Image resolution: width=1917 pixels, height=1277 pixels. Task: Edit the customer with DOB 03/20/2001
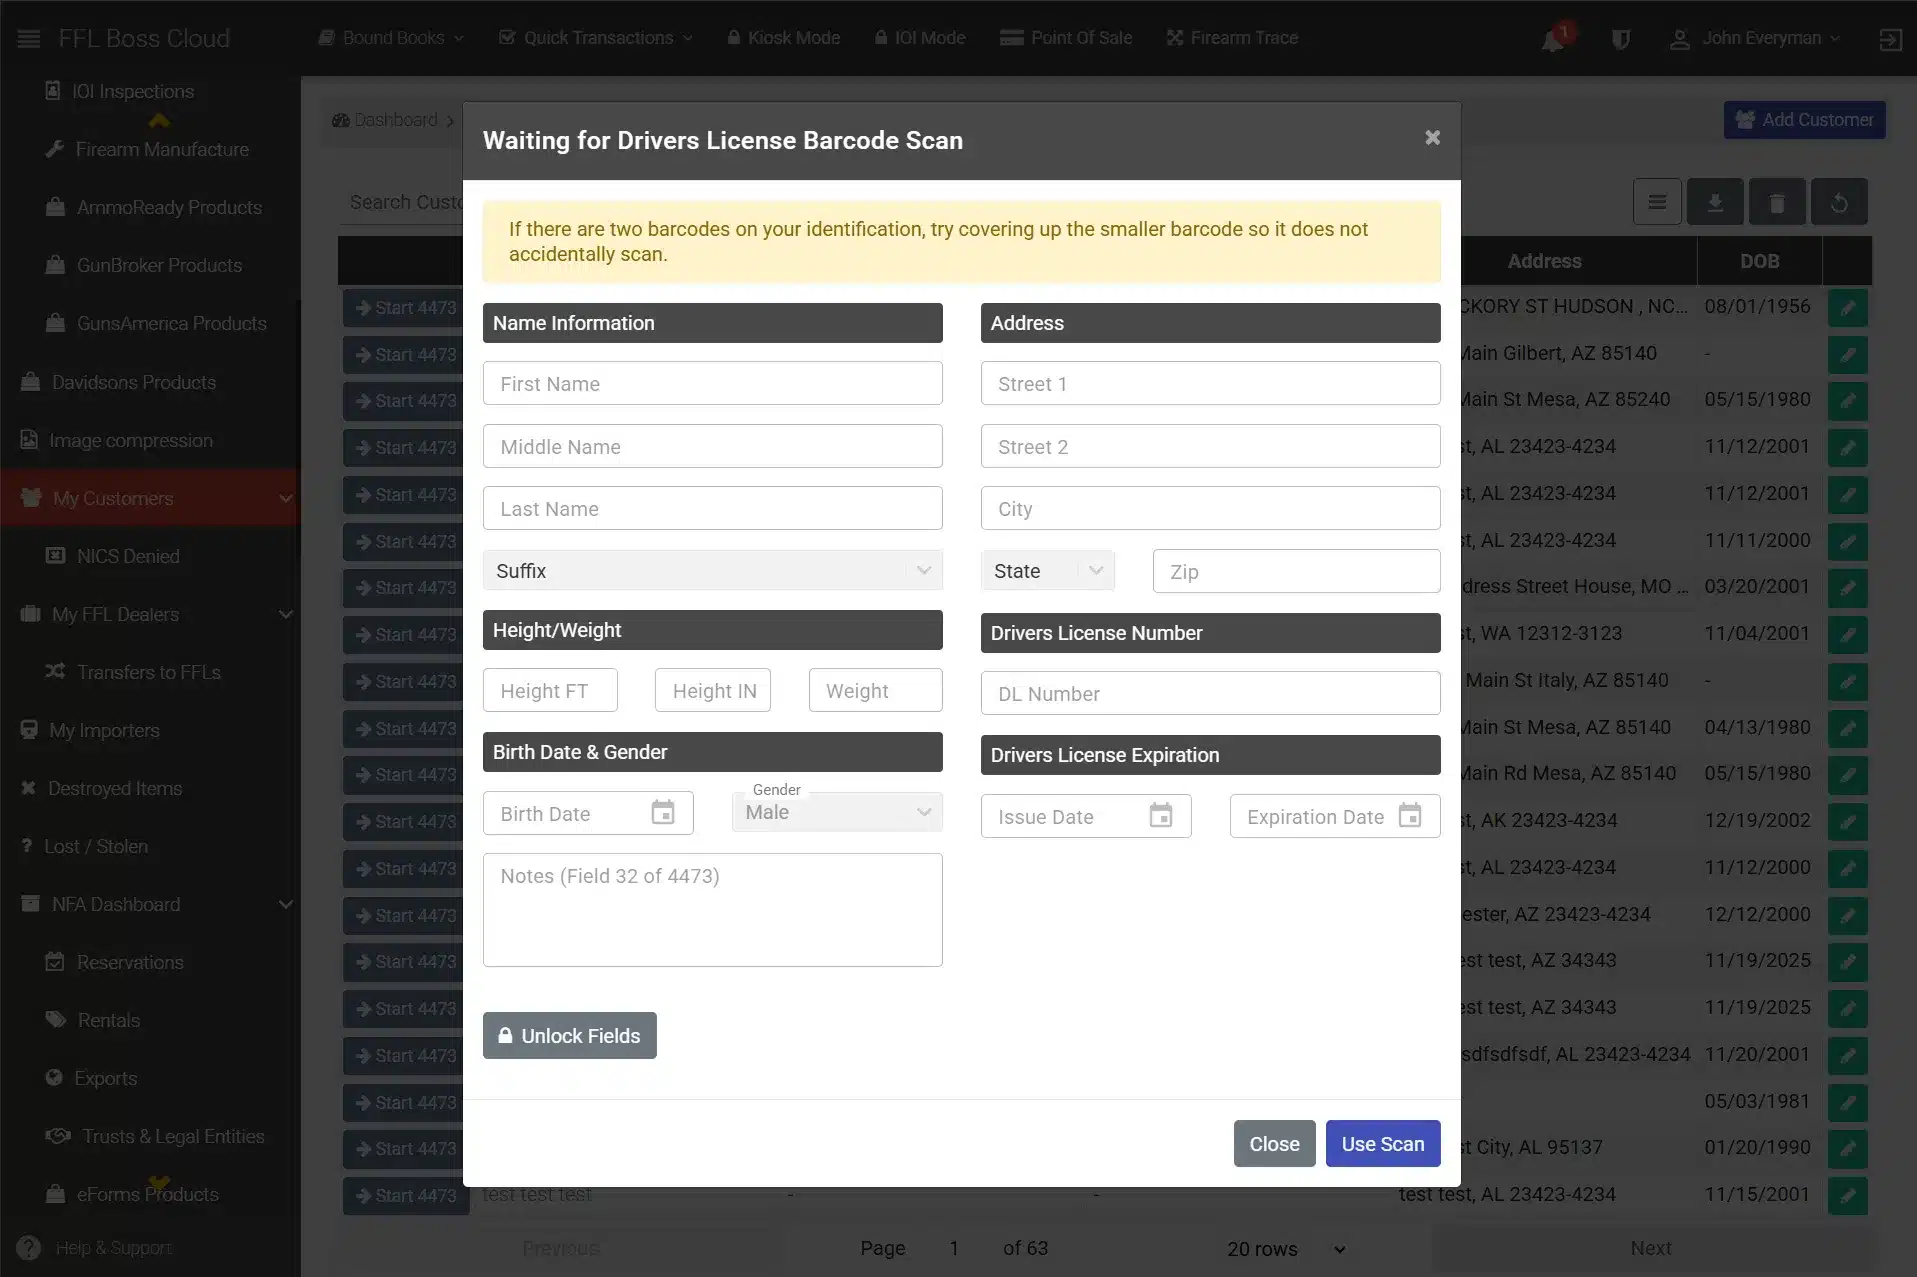[1848, 587]
